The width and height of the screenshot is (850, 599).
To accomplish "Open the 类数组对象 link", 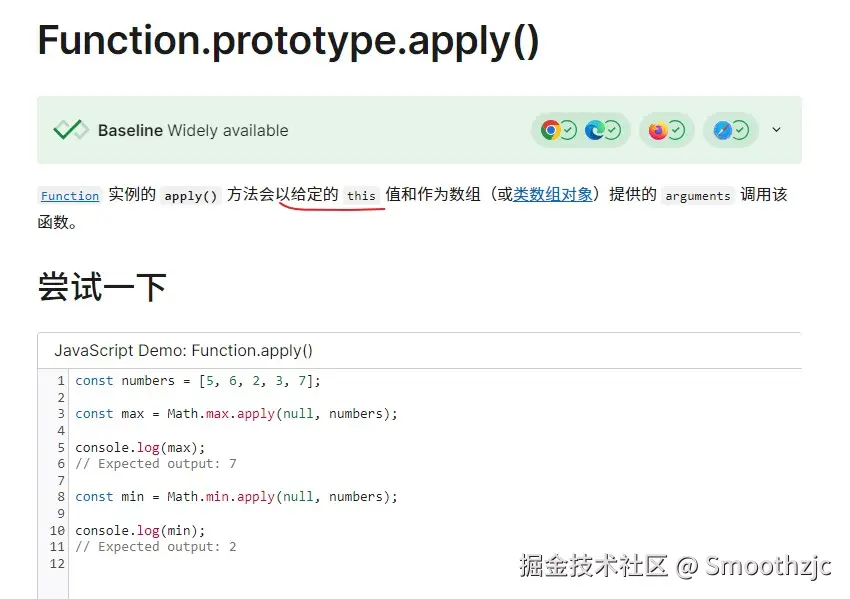I will tap(553, 195).
